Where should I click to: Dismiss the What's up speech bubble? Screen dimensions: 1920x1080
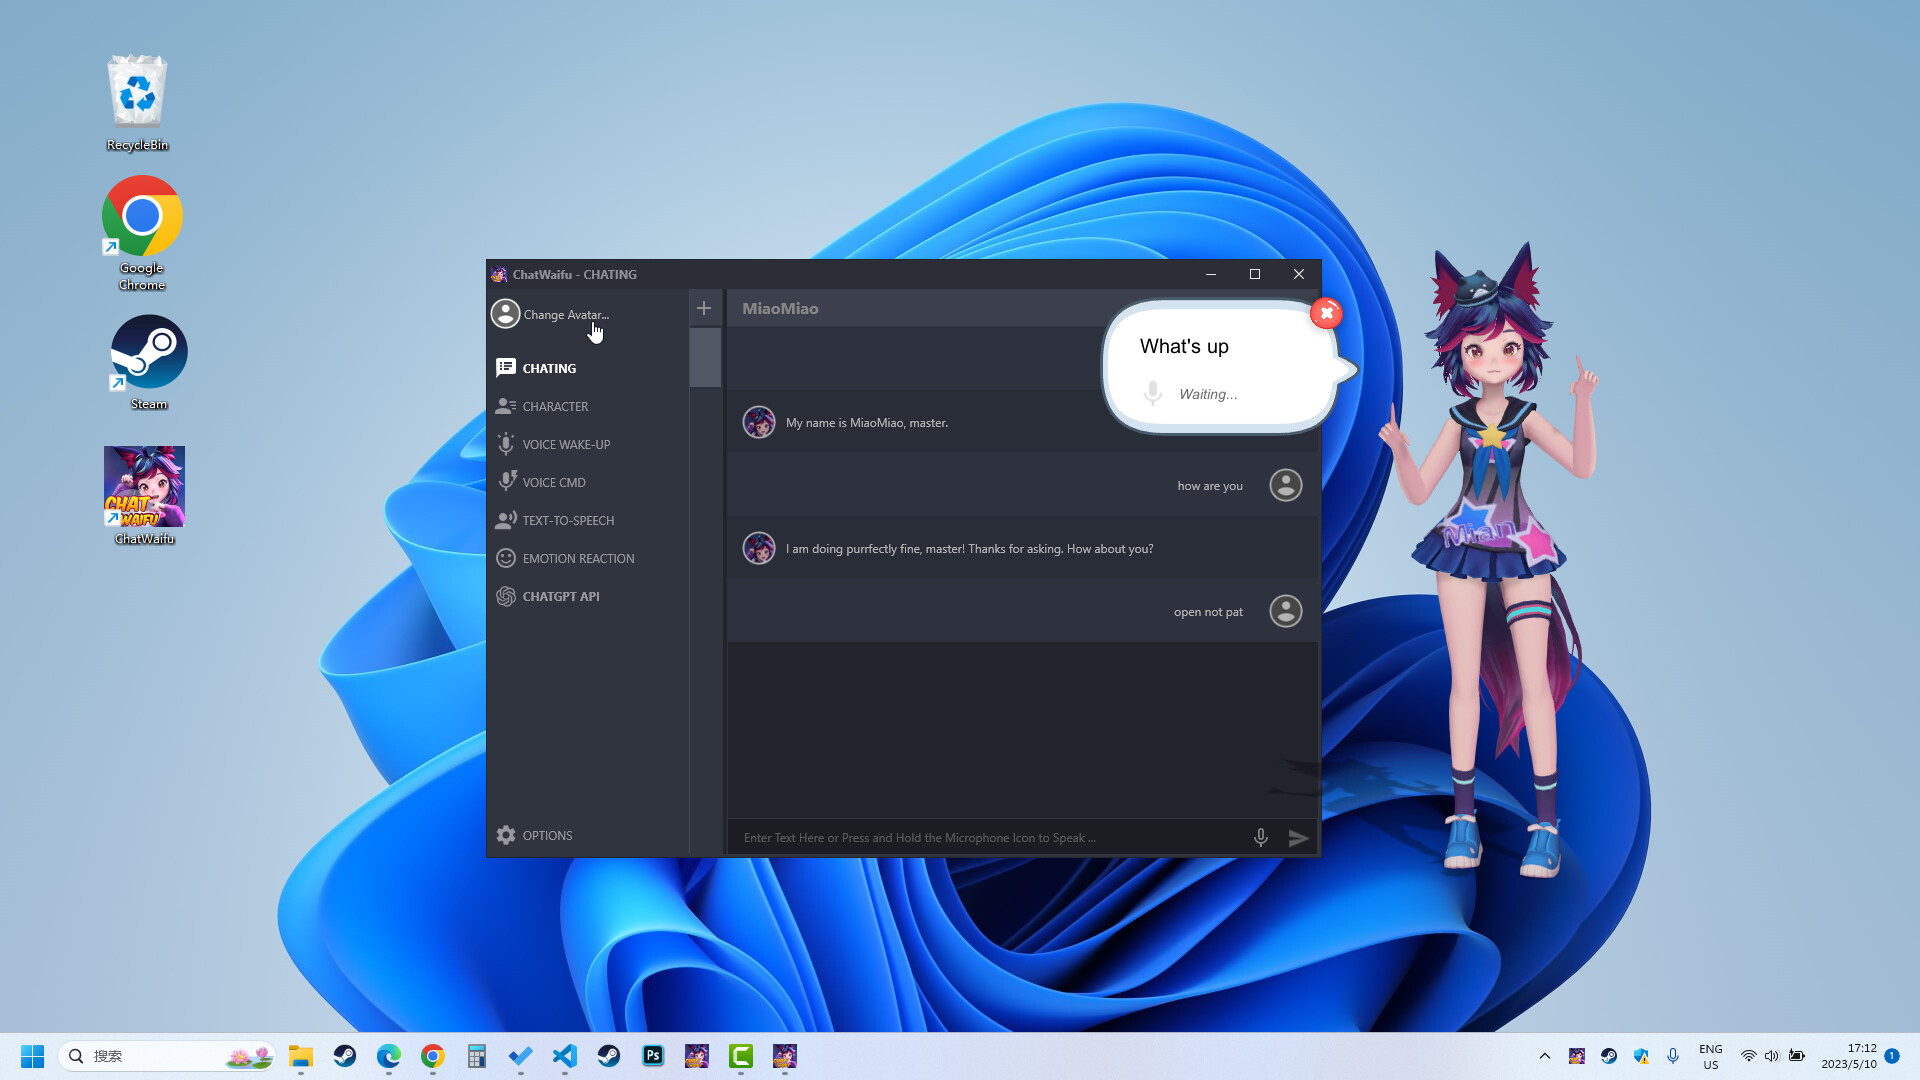(1326, 313)
